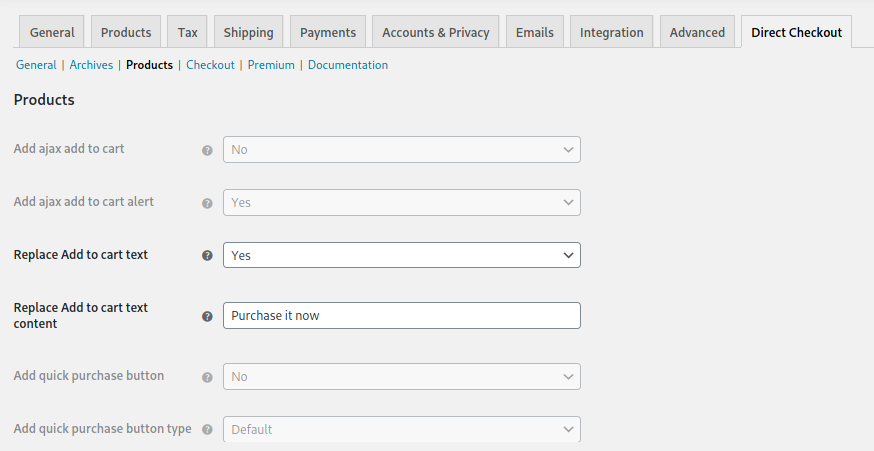
Task: Open the Add quick purchase button dropdown
Action: pyautogui.click(x=401, y=376)
